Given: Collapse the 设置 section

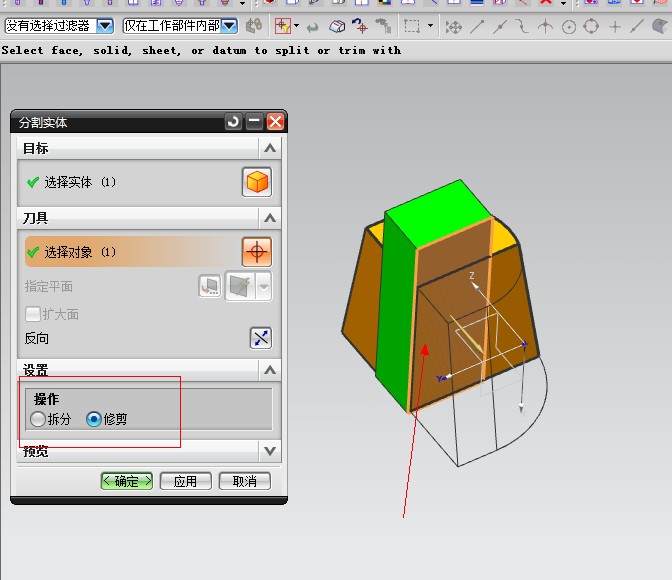Looking at the screenshot, I should pyautogui.click(x=270, y=370).
